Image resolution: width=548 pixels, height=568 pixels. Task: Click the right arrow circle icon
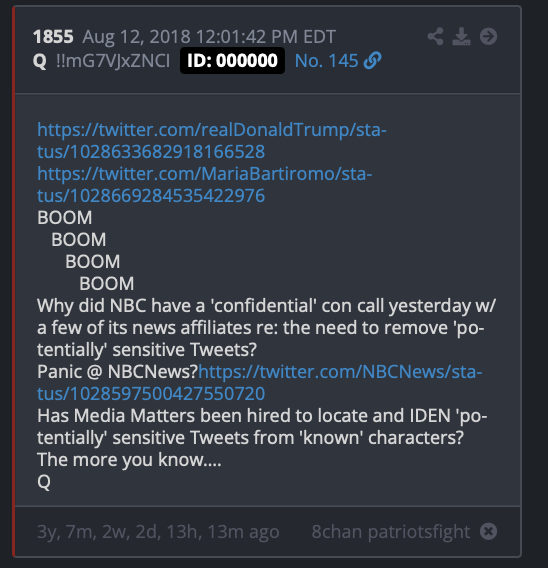488,36
